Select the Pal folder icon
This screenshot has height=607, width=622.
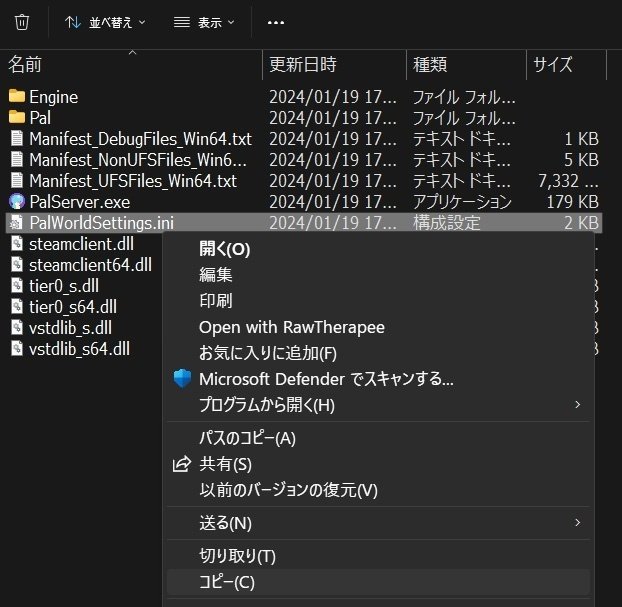pyautogui.click(x=17, y=117)
